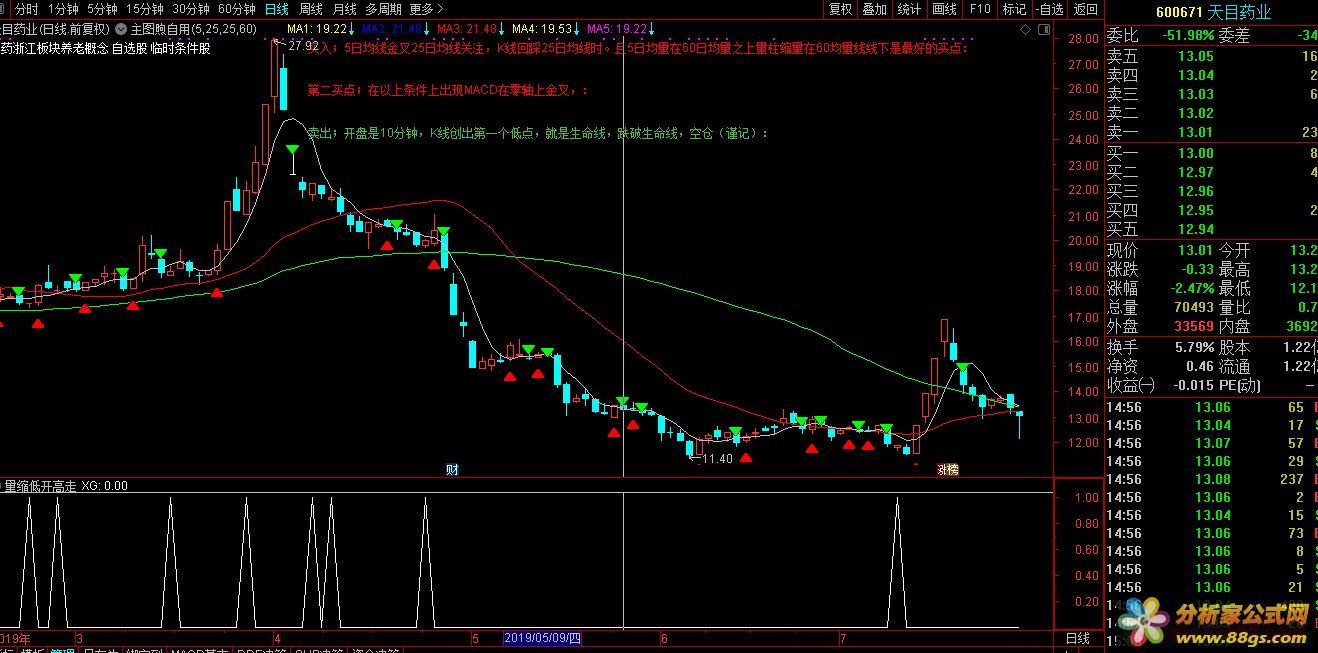1318x653 pixels.
Task: Click the 买三 12.96 bid row
Action: tap(1211, 191)
